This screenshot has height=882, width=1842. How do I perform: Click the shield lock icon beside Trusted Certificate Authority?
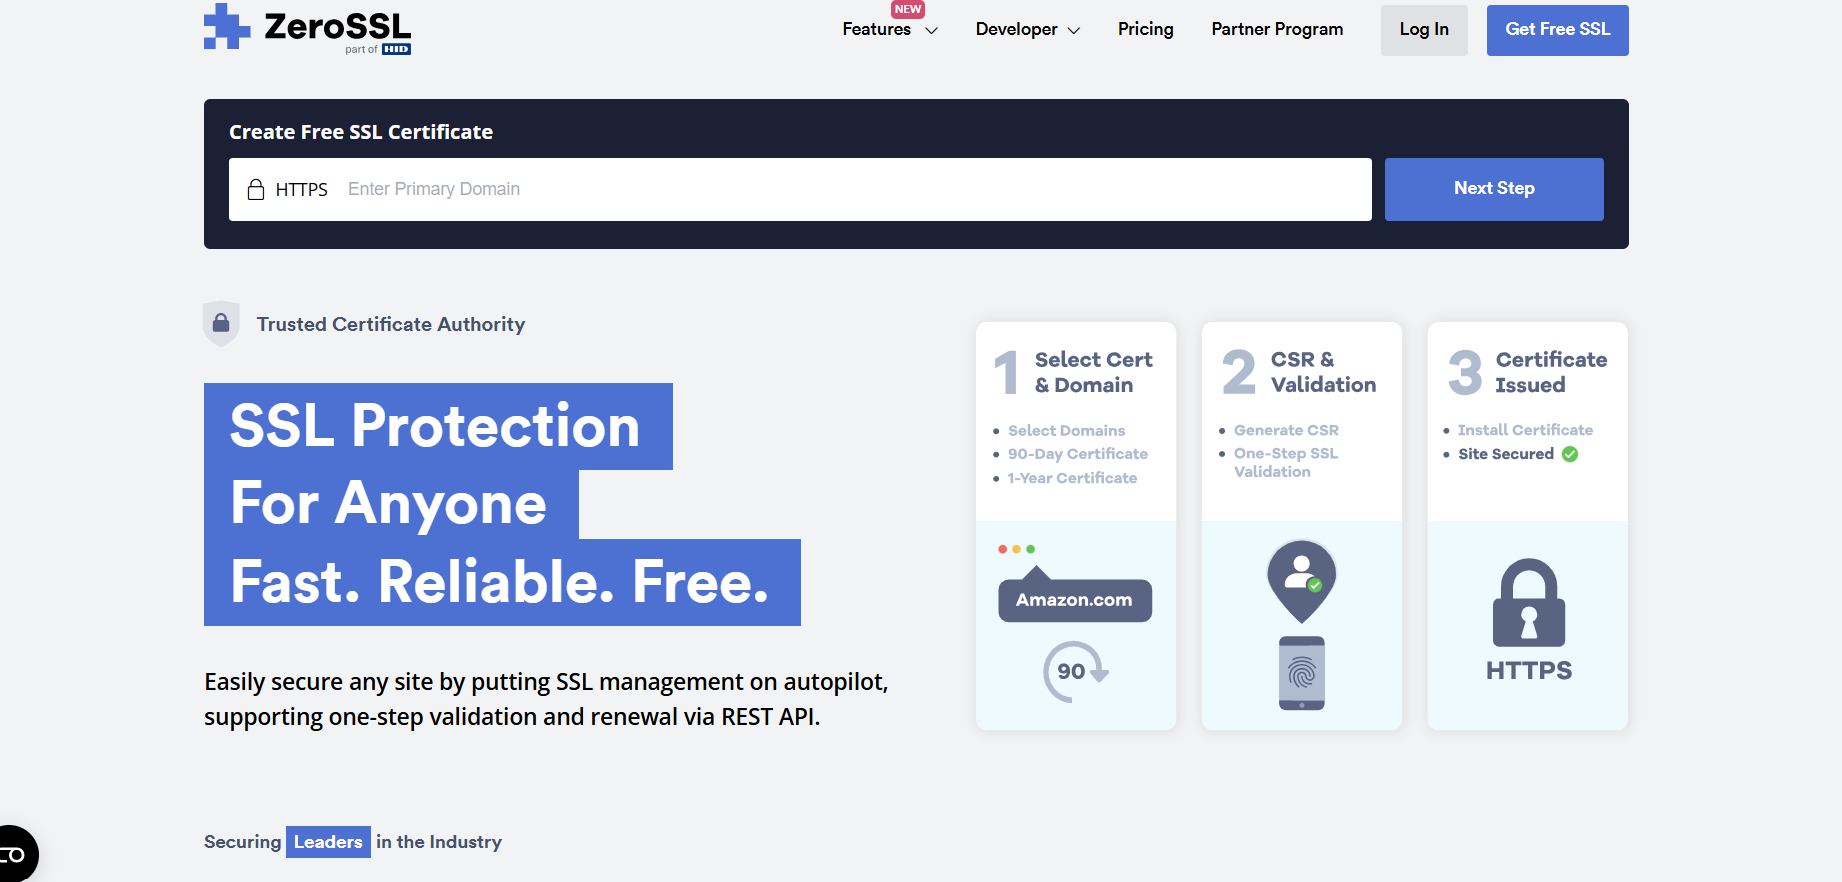[221, 323]
